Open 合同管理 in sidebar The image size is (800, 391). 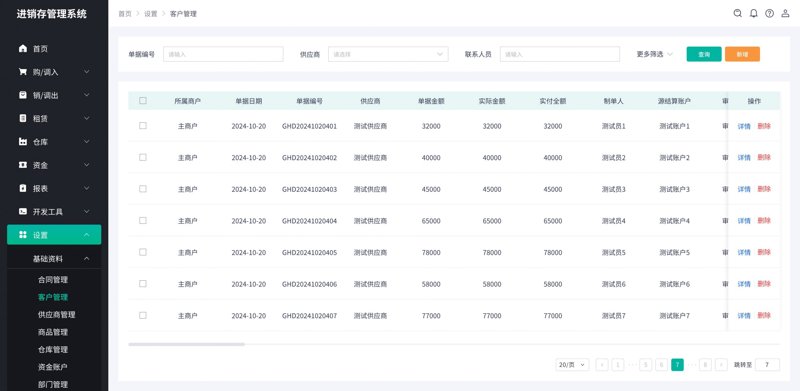click(x=53, y=280)
